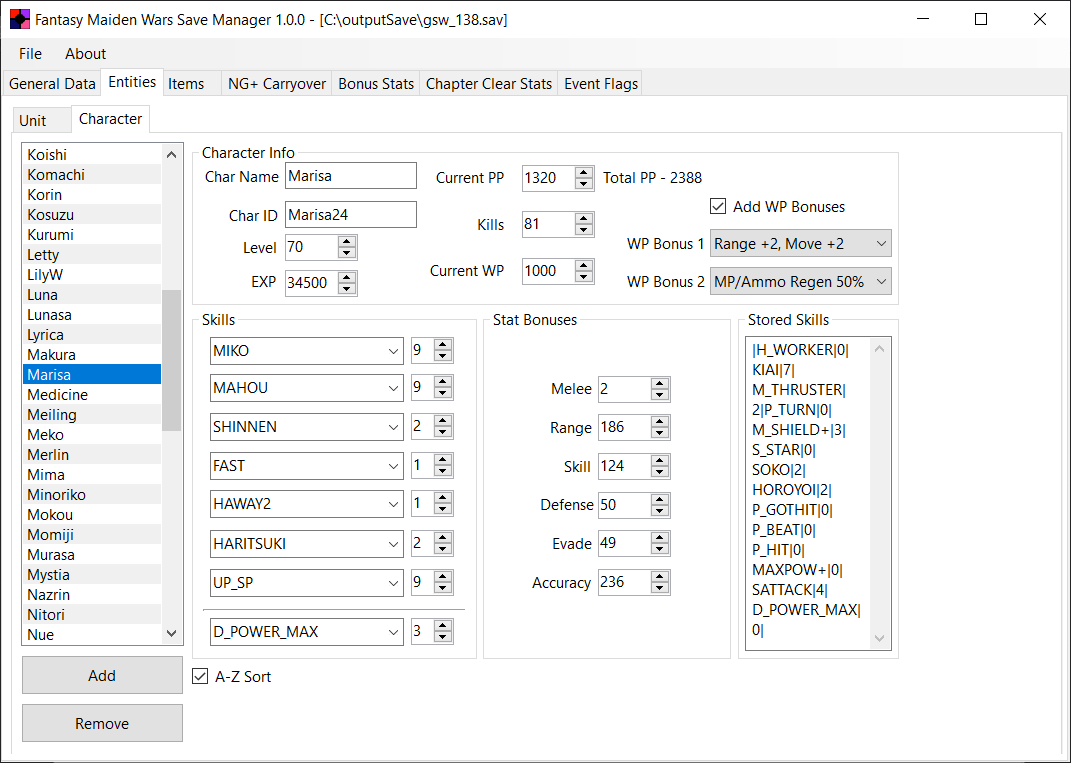The width and height of the screenshot is (1071, 763).
Task: Increase UP_SP skill level up arrow
Action: pos(443,577)
